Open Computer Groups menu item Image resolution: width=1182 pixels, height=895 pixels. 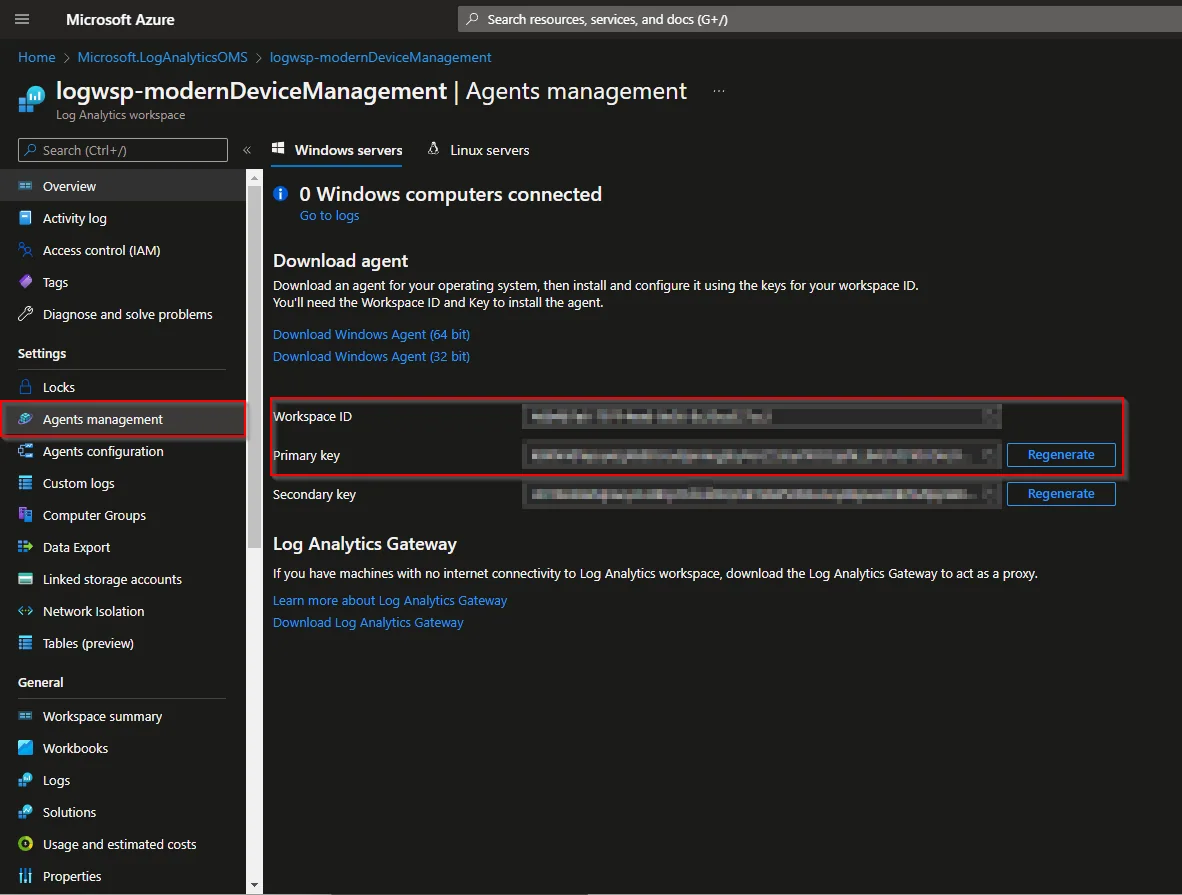(123, 515)
